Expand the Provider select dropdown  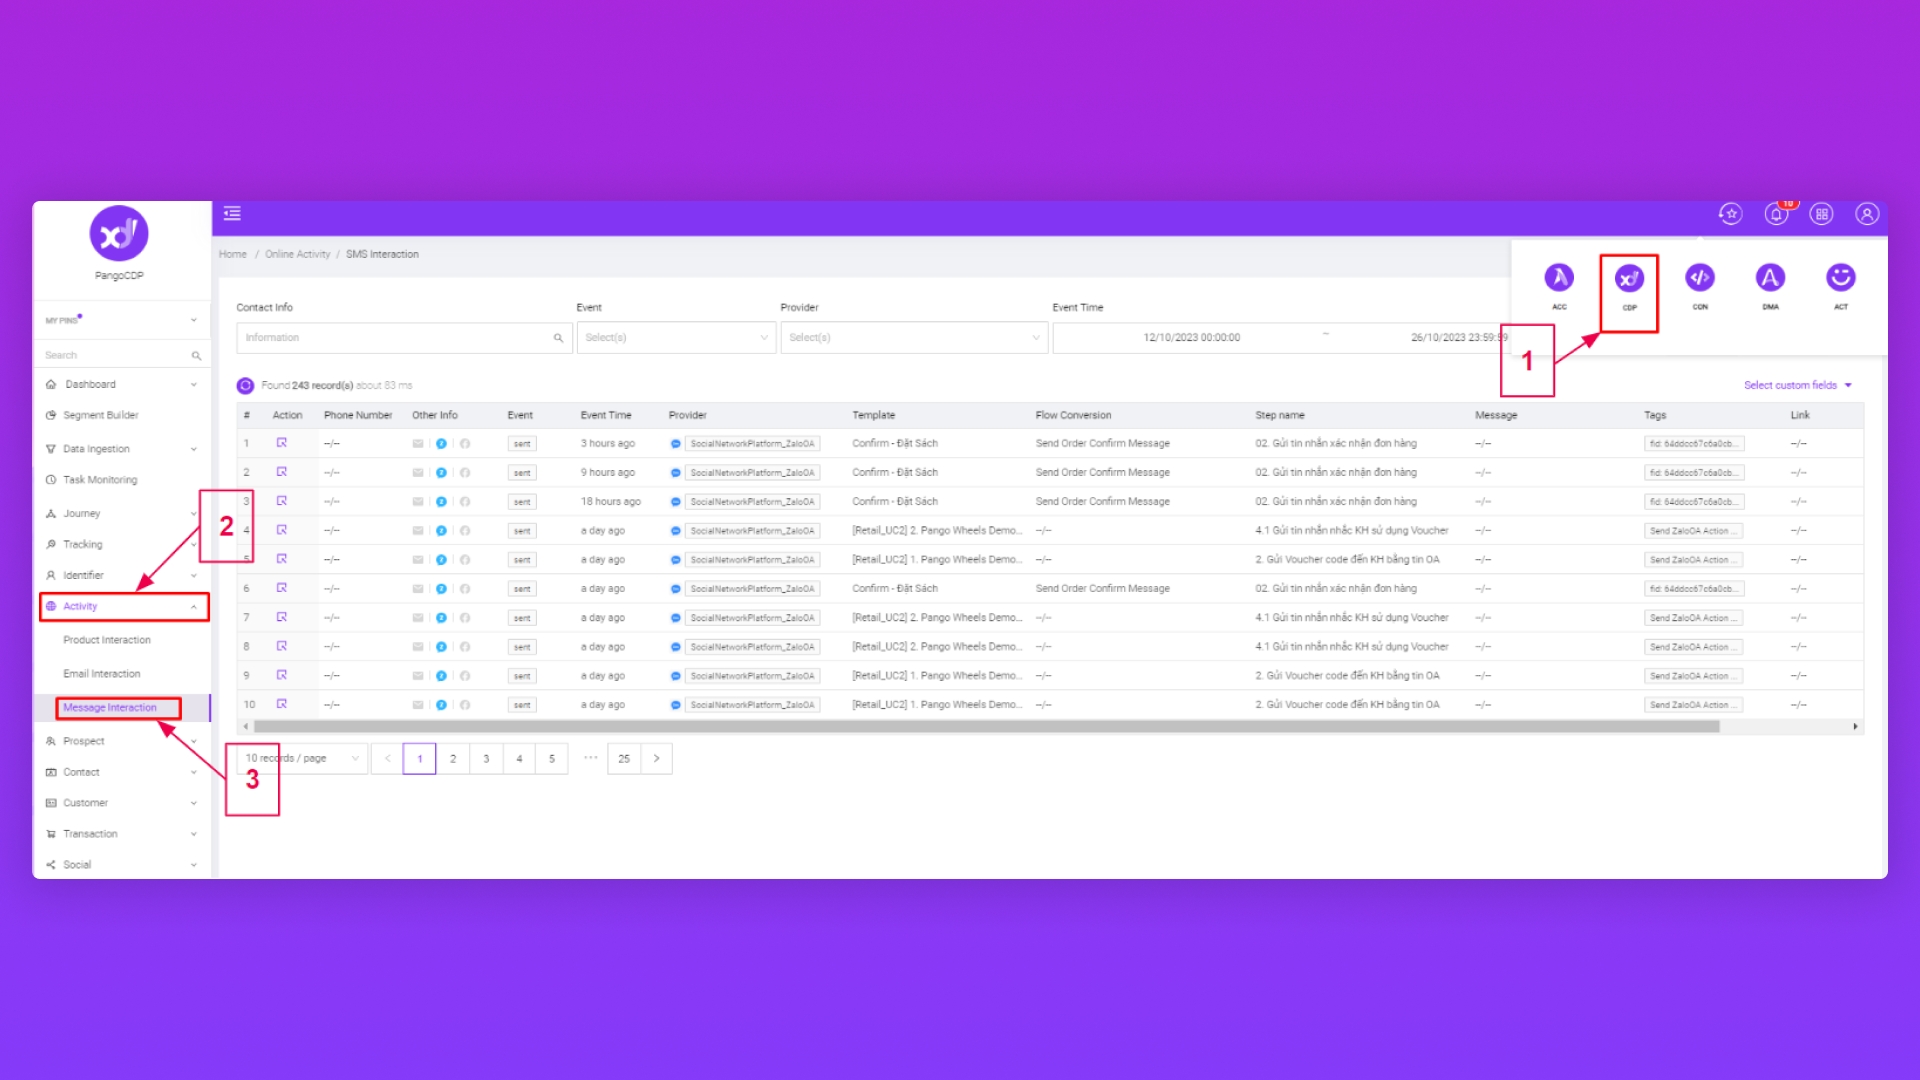pyautogui.click(x=913, y=338)
